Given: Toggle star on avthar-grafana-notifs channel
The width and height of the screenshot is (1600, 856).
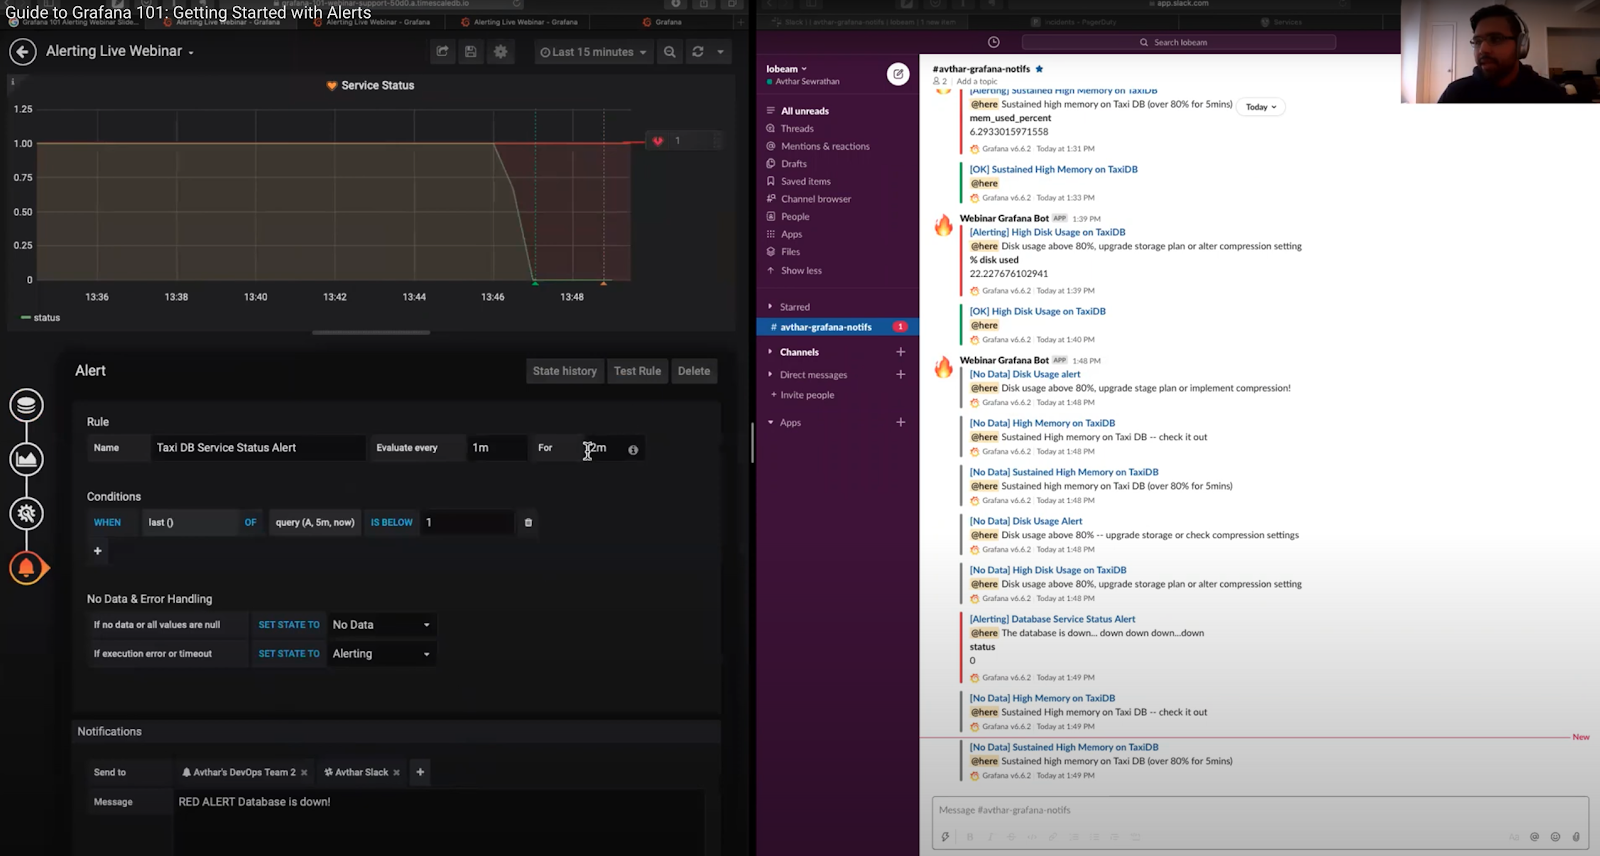Looking at the screenshot, I should tap(1039, 69).
